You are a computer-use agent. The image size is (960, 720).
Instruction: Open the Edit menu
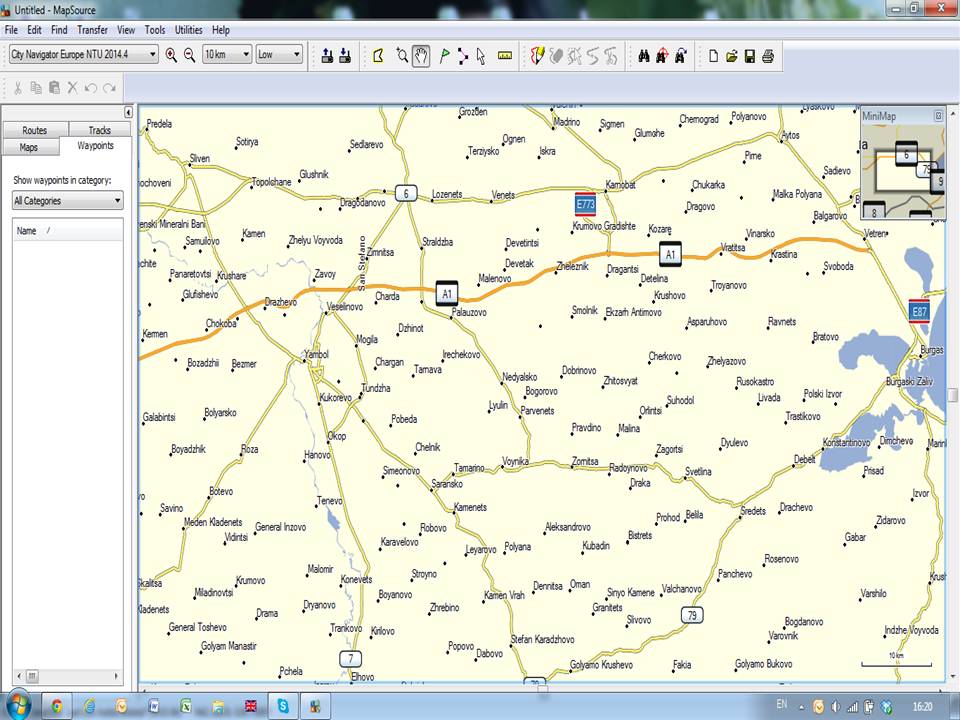pyautogui.click(x=34, y=29)
